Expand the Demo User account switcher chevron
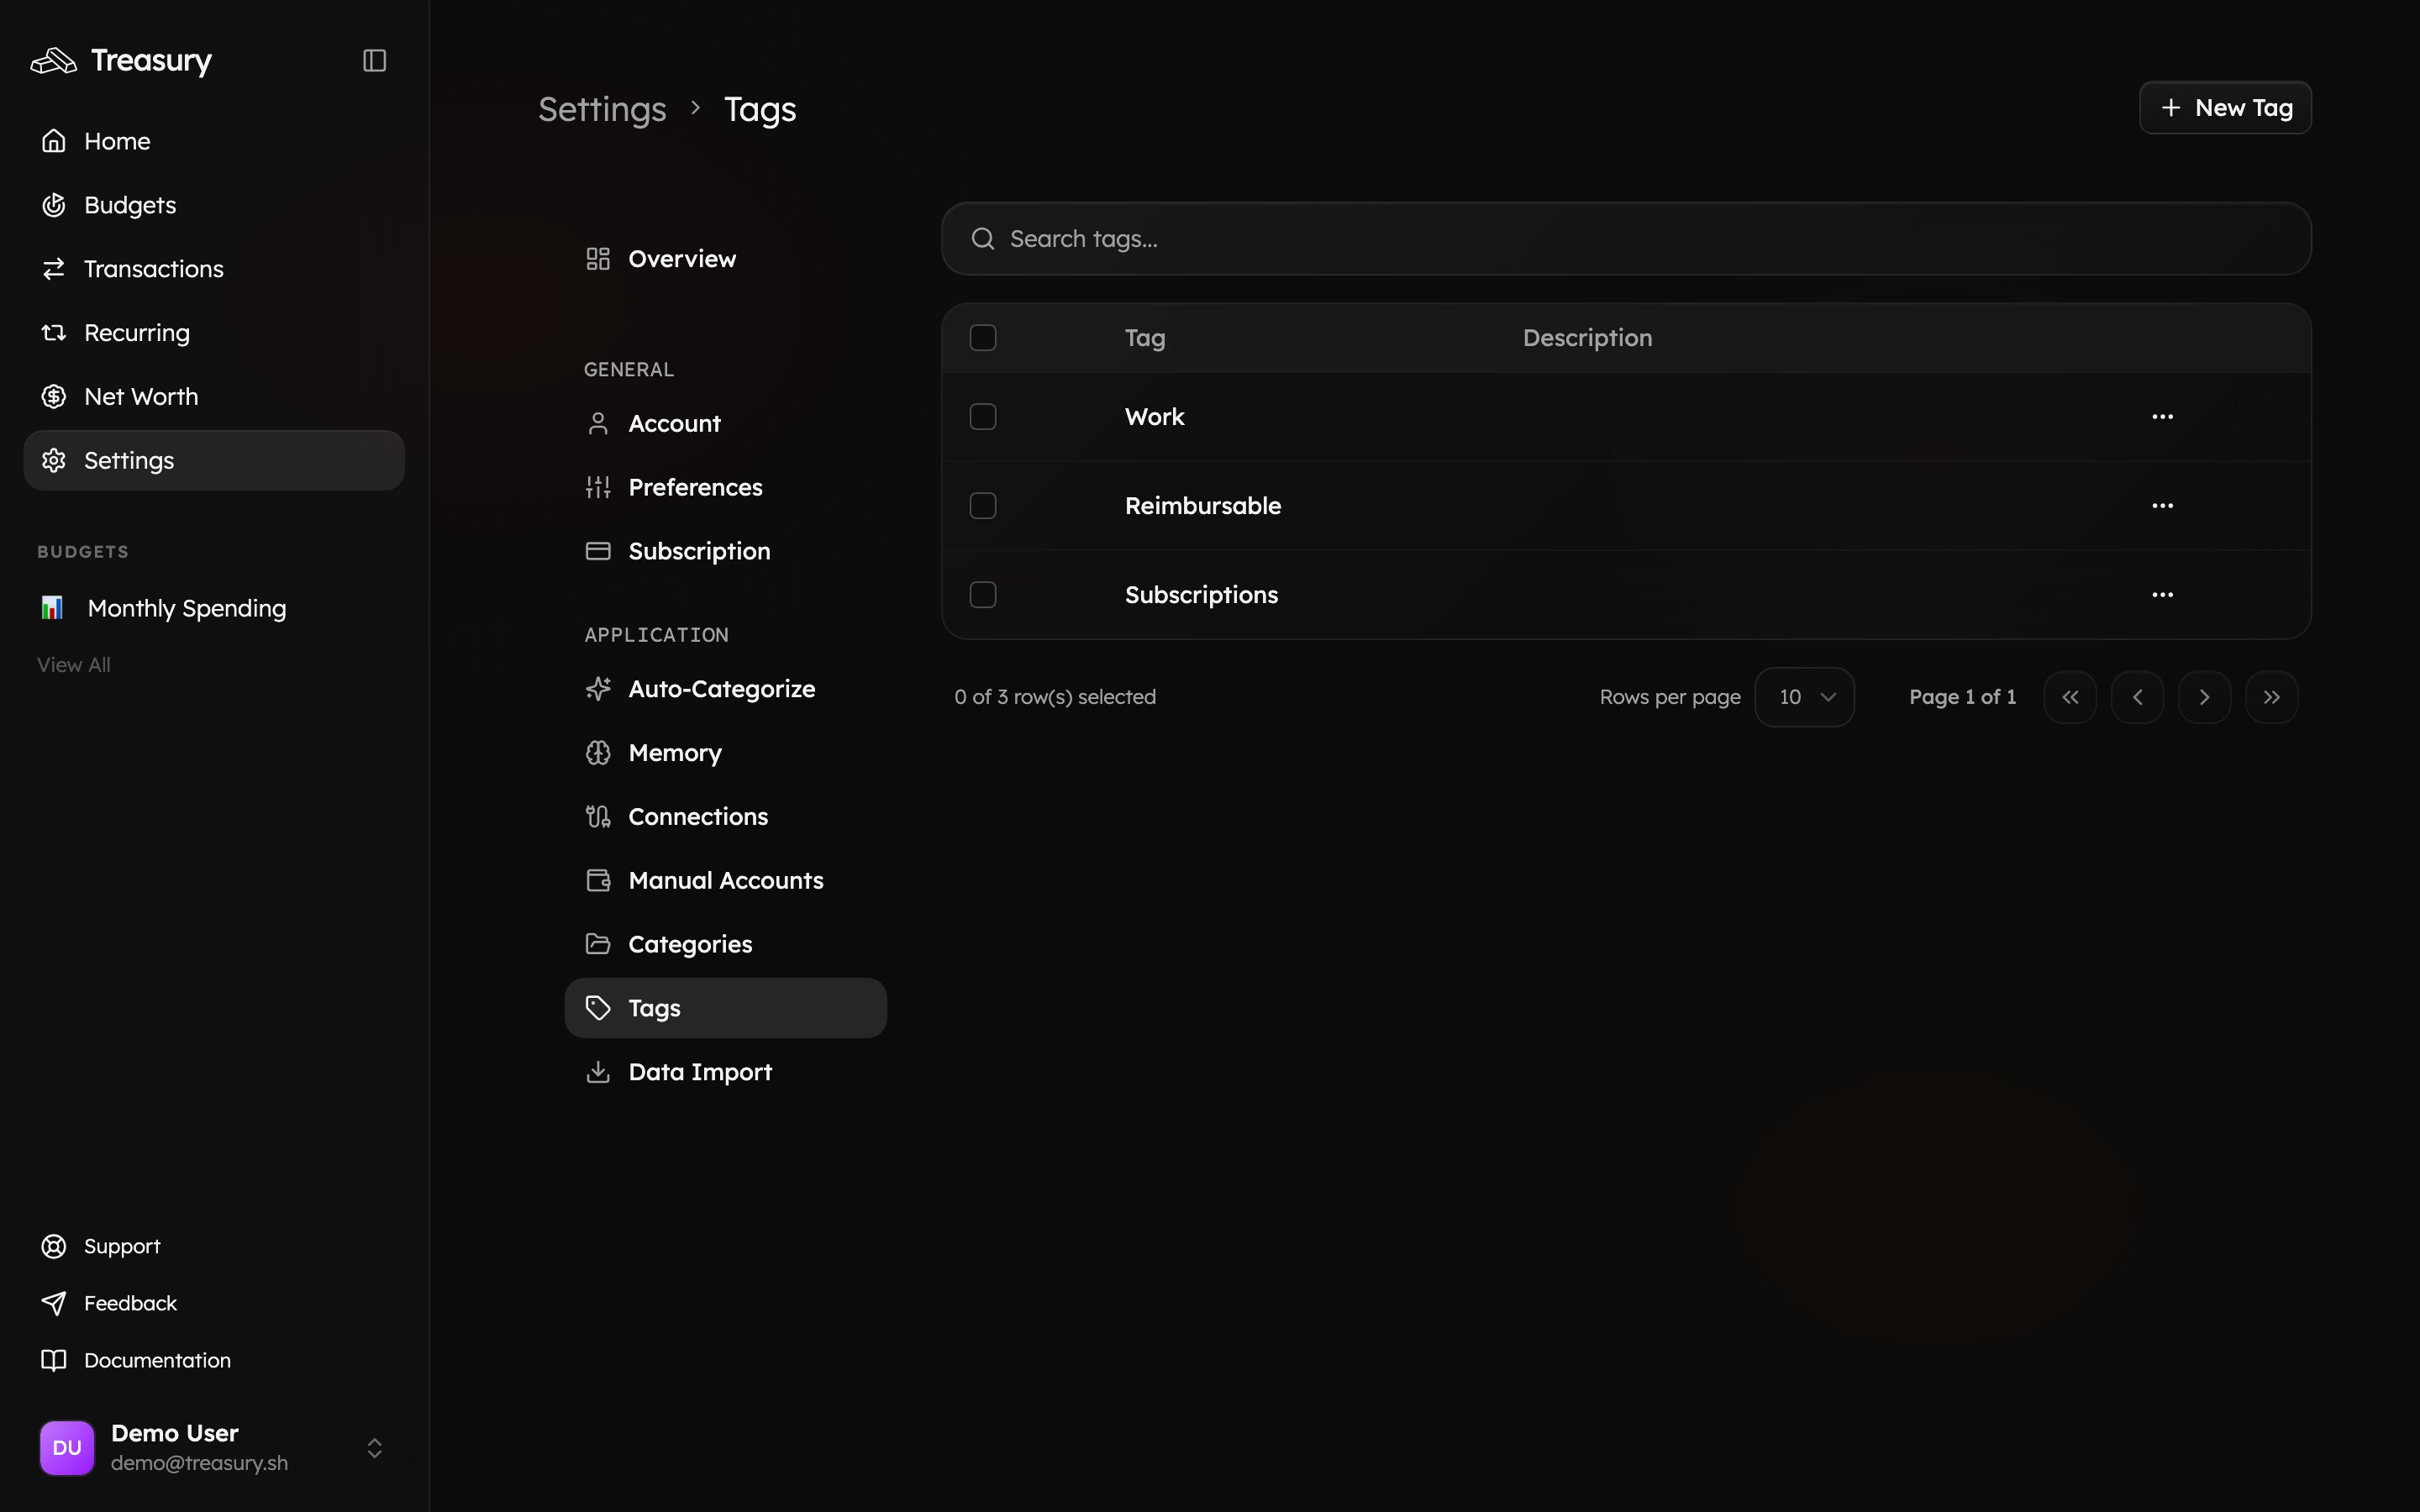 pos(374,1448)
